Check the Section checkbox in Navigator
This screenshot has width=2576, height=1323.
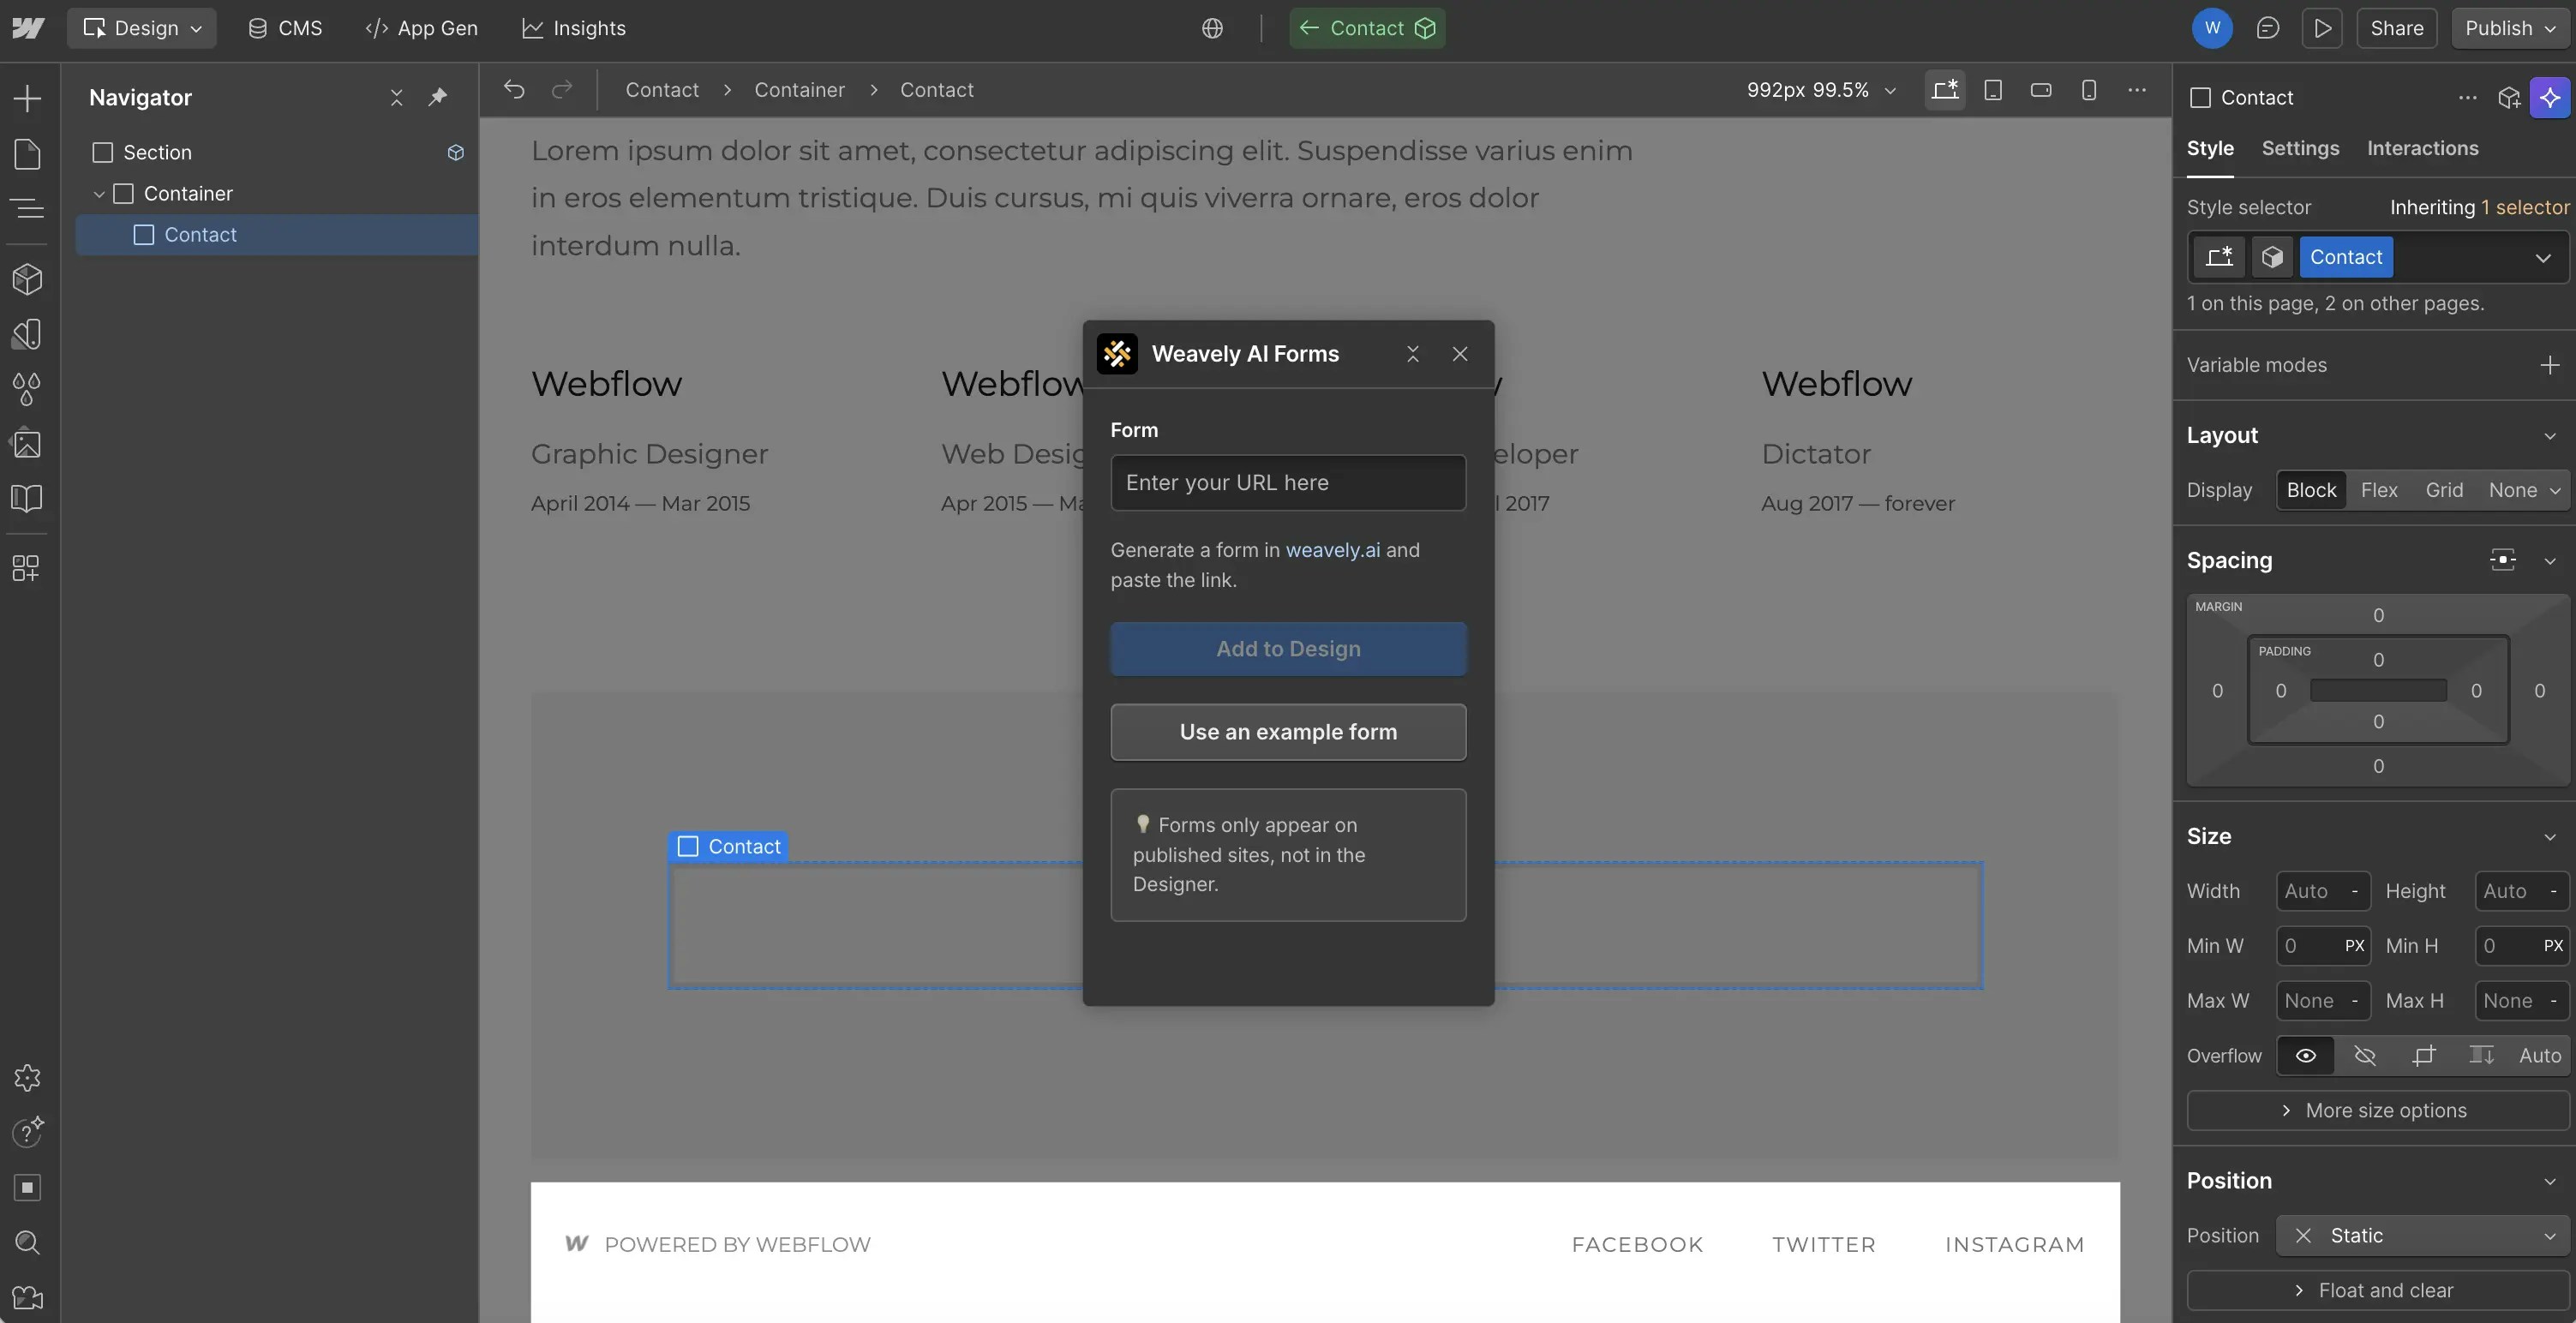pos(102,152)
